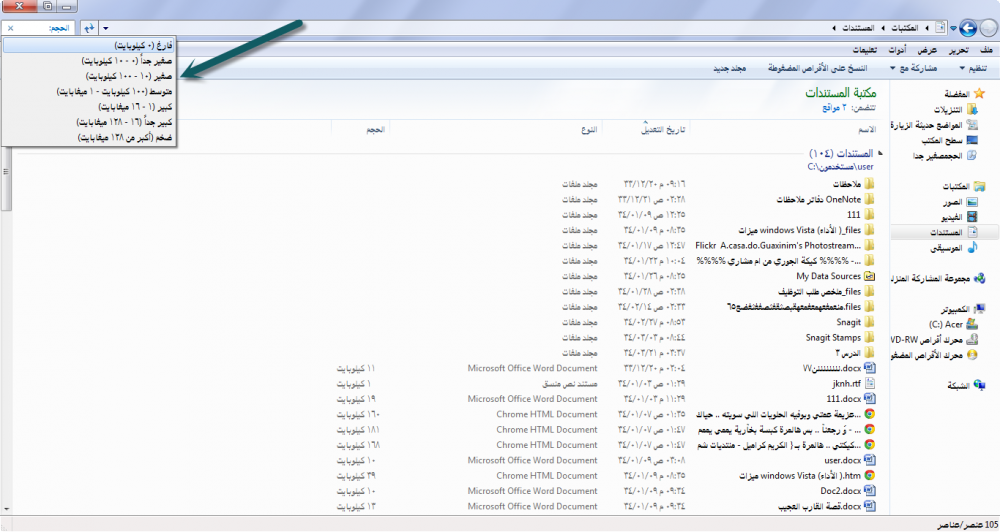
Task: Clear the search box with the X
Action: point(11,28)
